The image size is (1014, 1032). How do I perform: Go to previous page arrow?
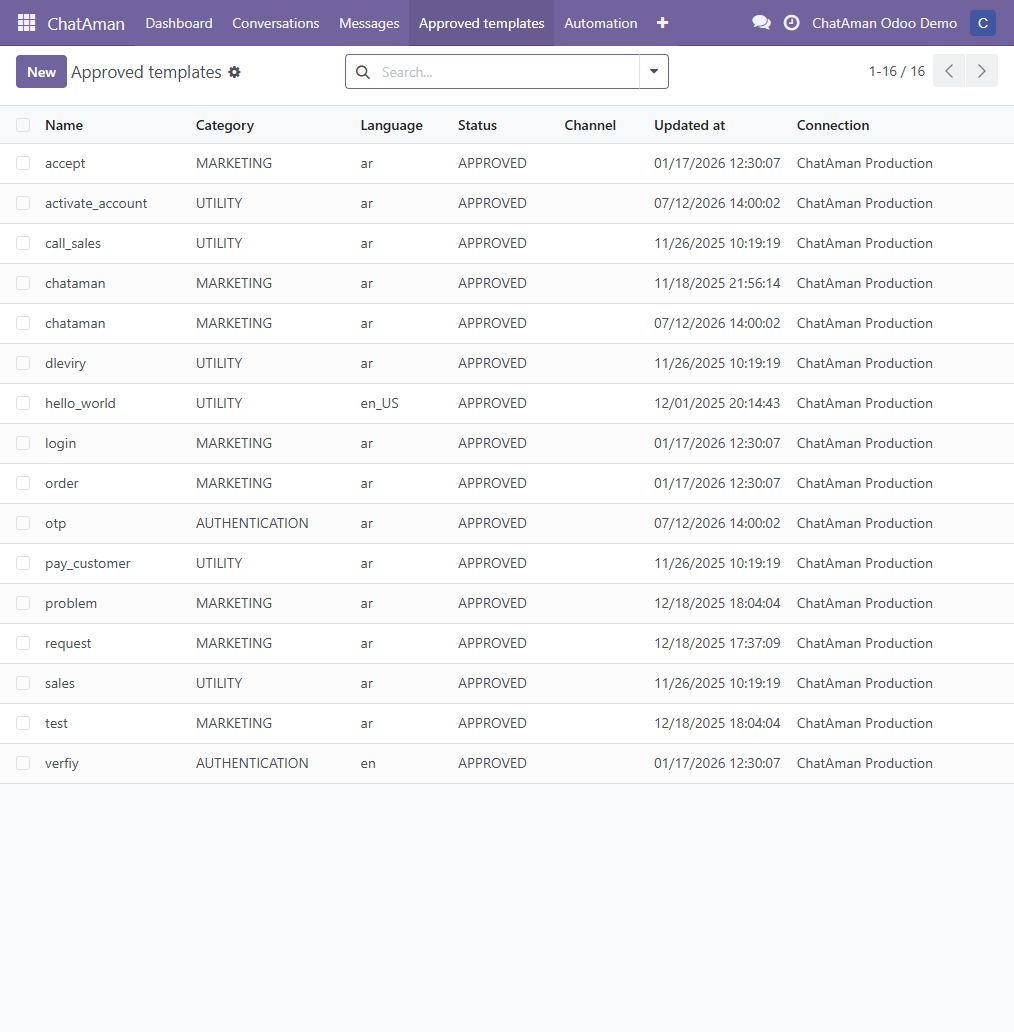[x=949, y=71]
